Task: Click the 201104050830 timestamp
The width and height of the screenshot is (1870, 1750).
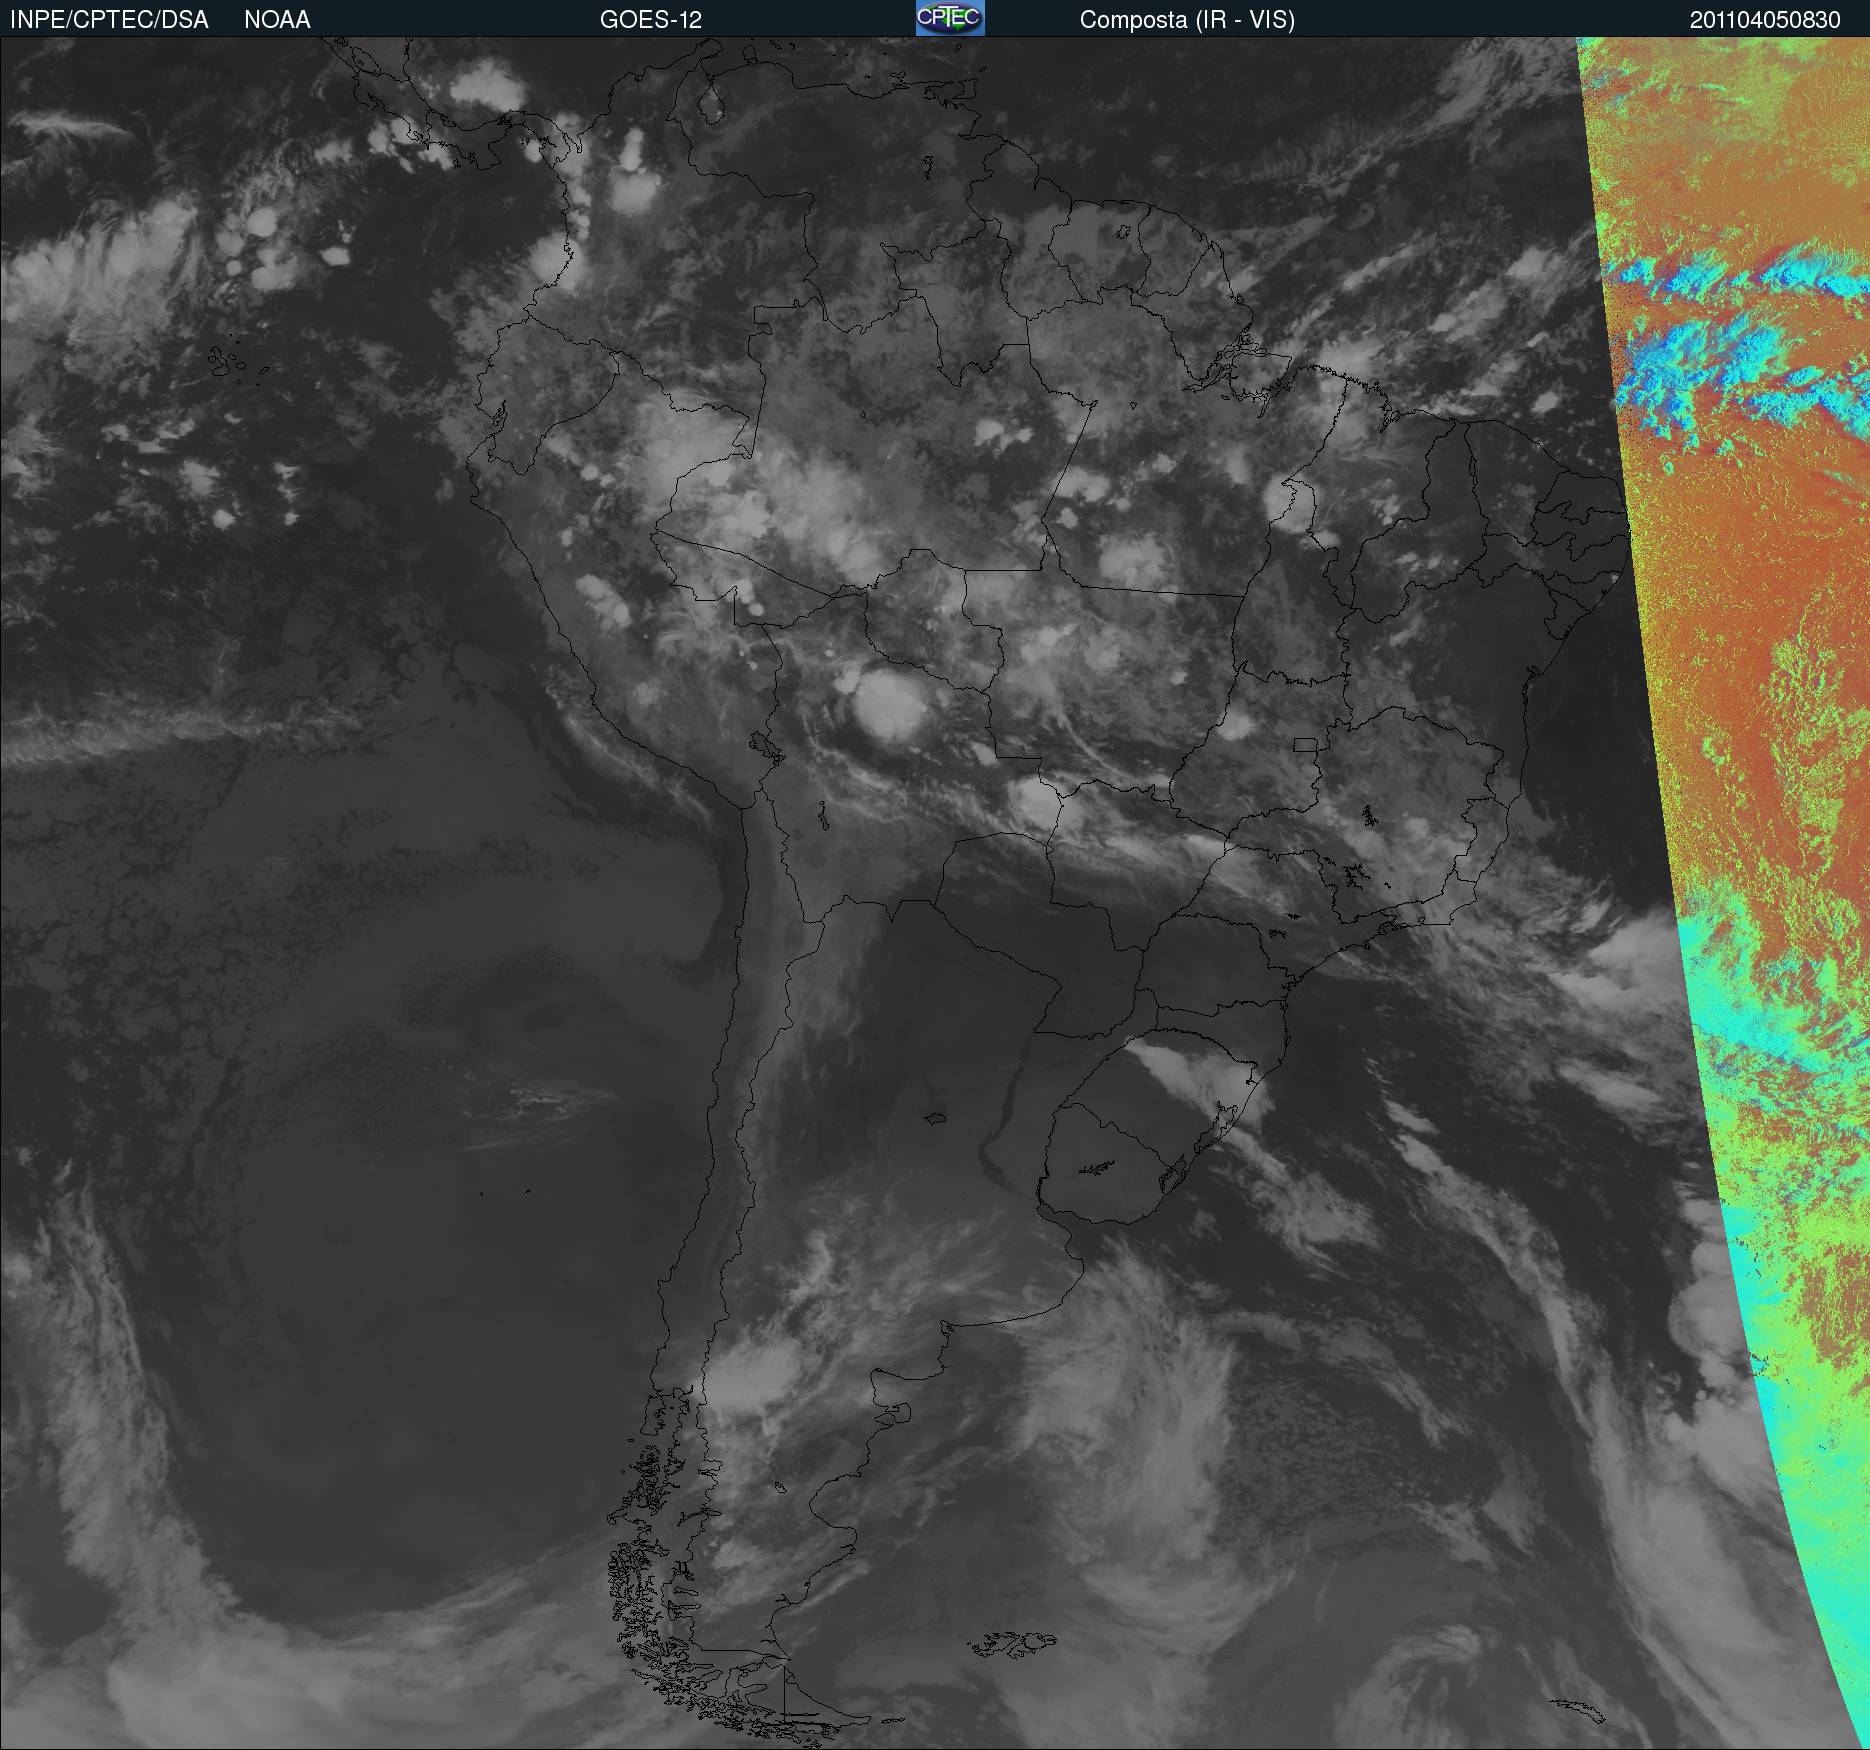Action: pos(1765,20)
